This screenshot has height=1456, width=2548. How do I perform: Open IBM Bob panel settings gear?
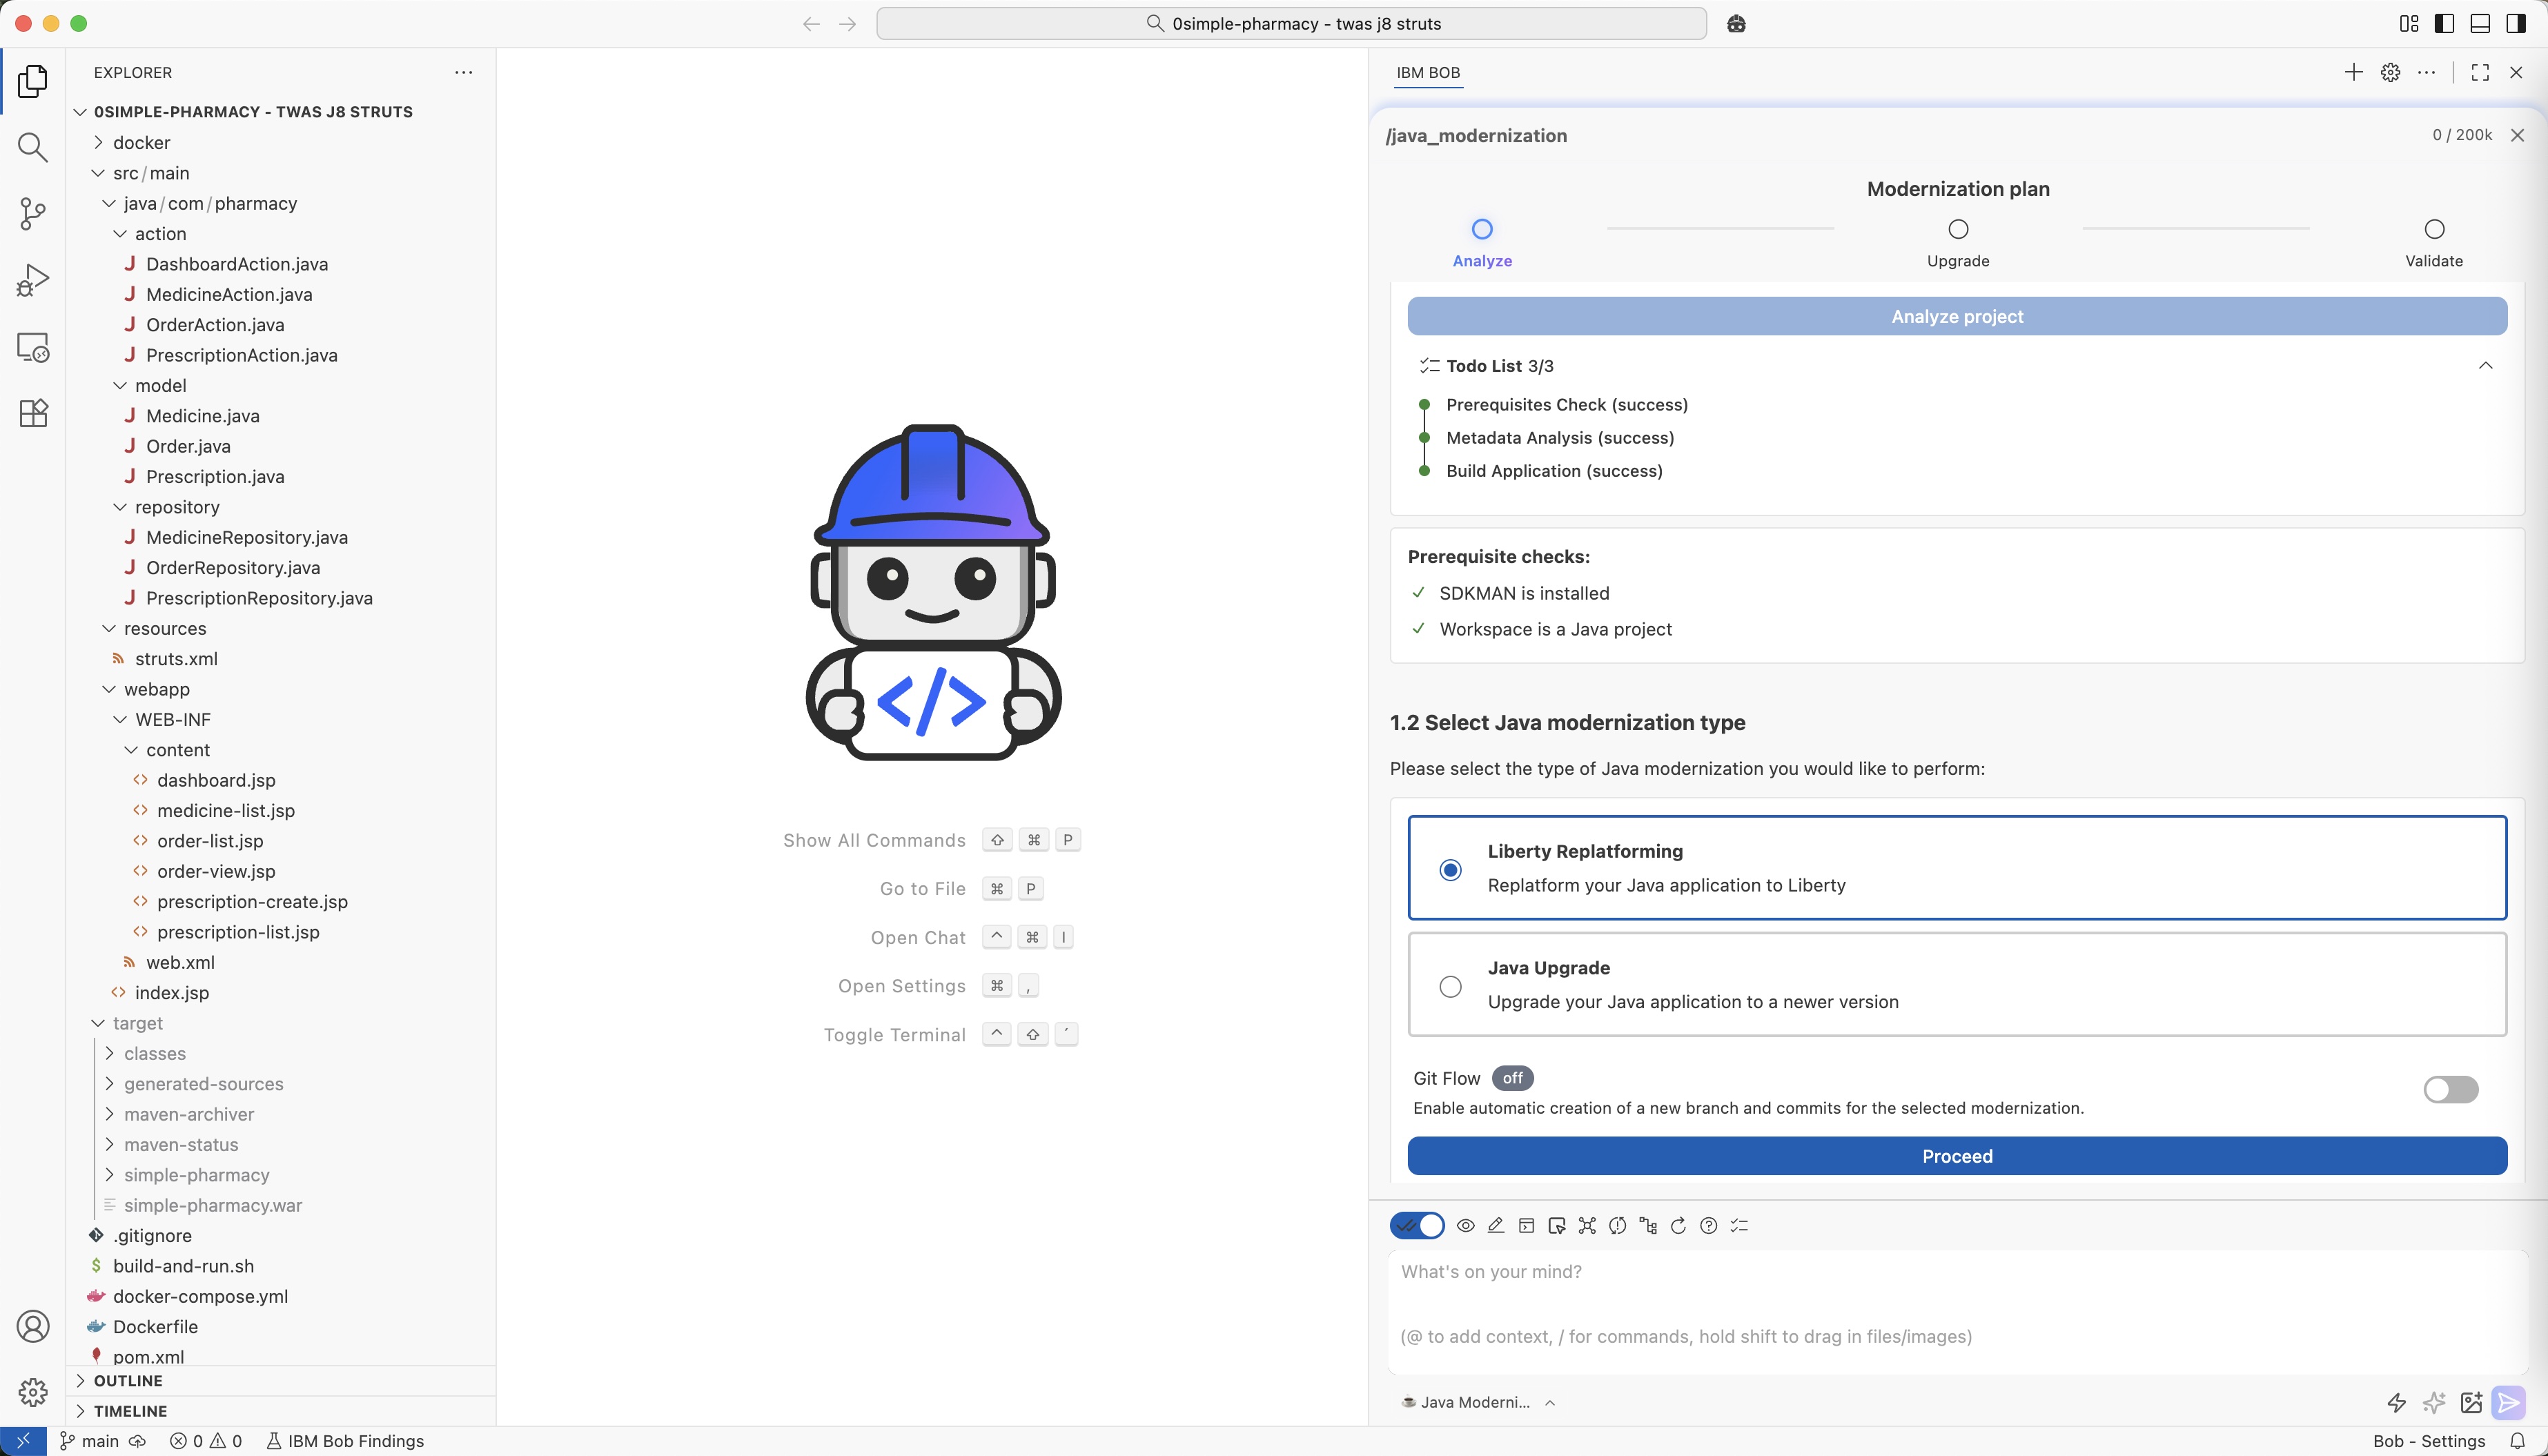pos(2390,73)
